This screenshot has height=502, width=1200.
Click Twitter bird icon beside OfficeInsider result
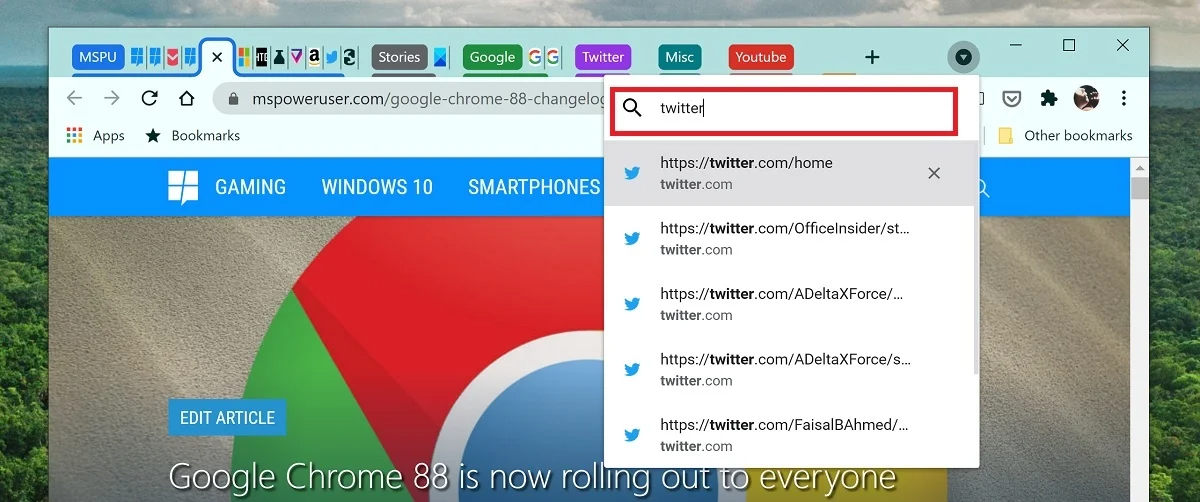(x=632, y=238)
